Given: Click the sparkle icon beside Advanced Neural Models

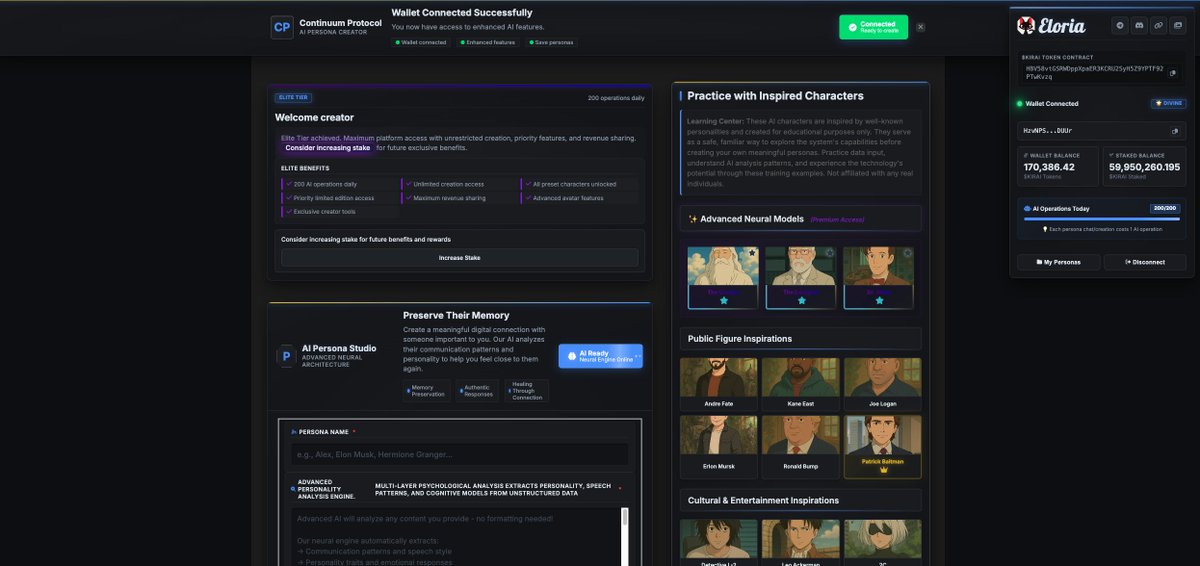Looking at the screenshot, I should click(693, 219).
